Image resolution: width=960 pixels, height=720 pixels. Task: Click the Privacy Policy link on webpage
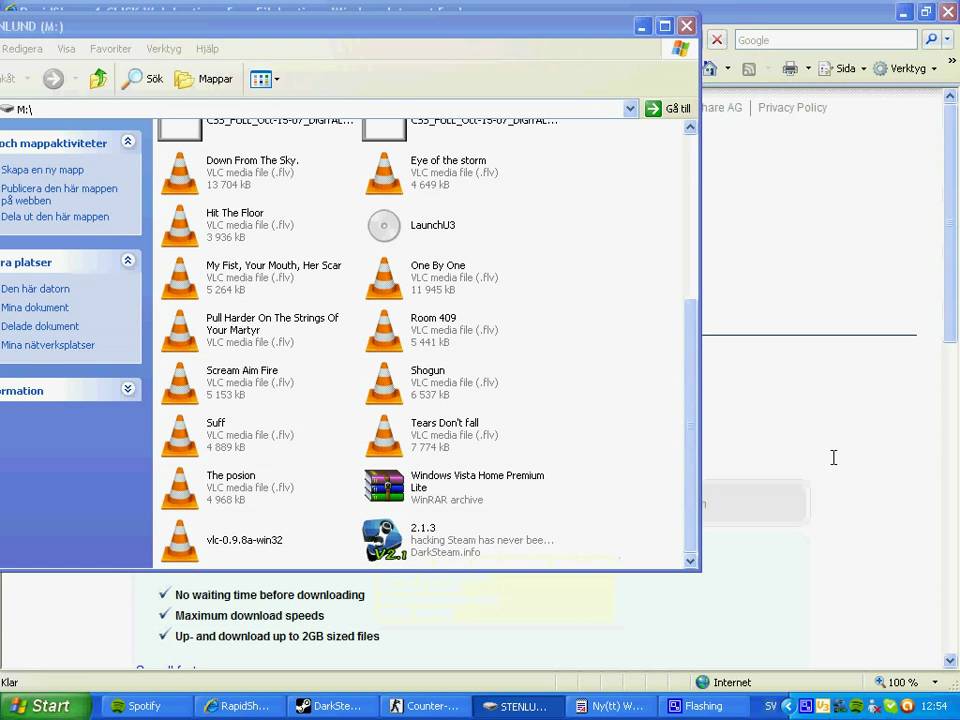tap(792, 108)
